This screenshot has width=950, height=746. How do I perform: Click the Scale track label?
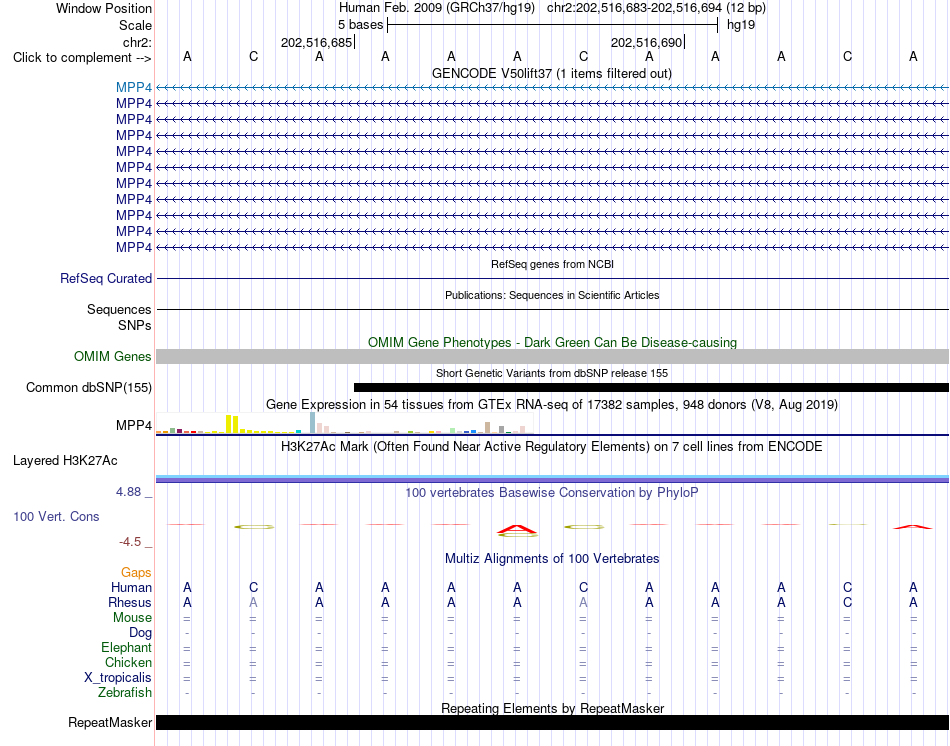click(135, 25)
